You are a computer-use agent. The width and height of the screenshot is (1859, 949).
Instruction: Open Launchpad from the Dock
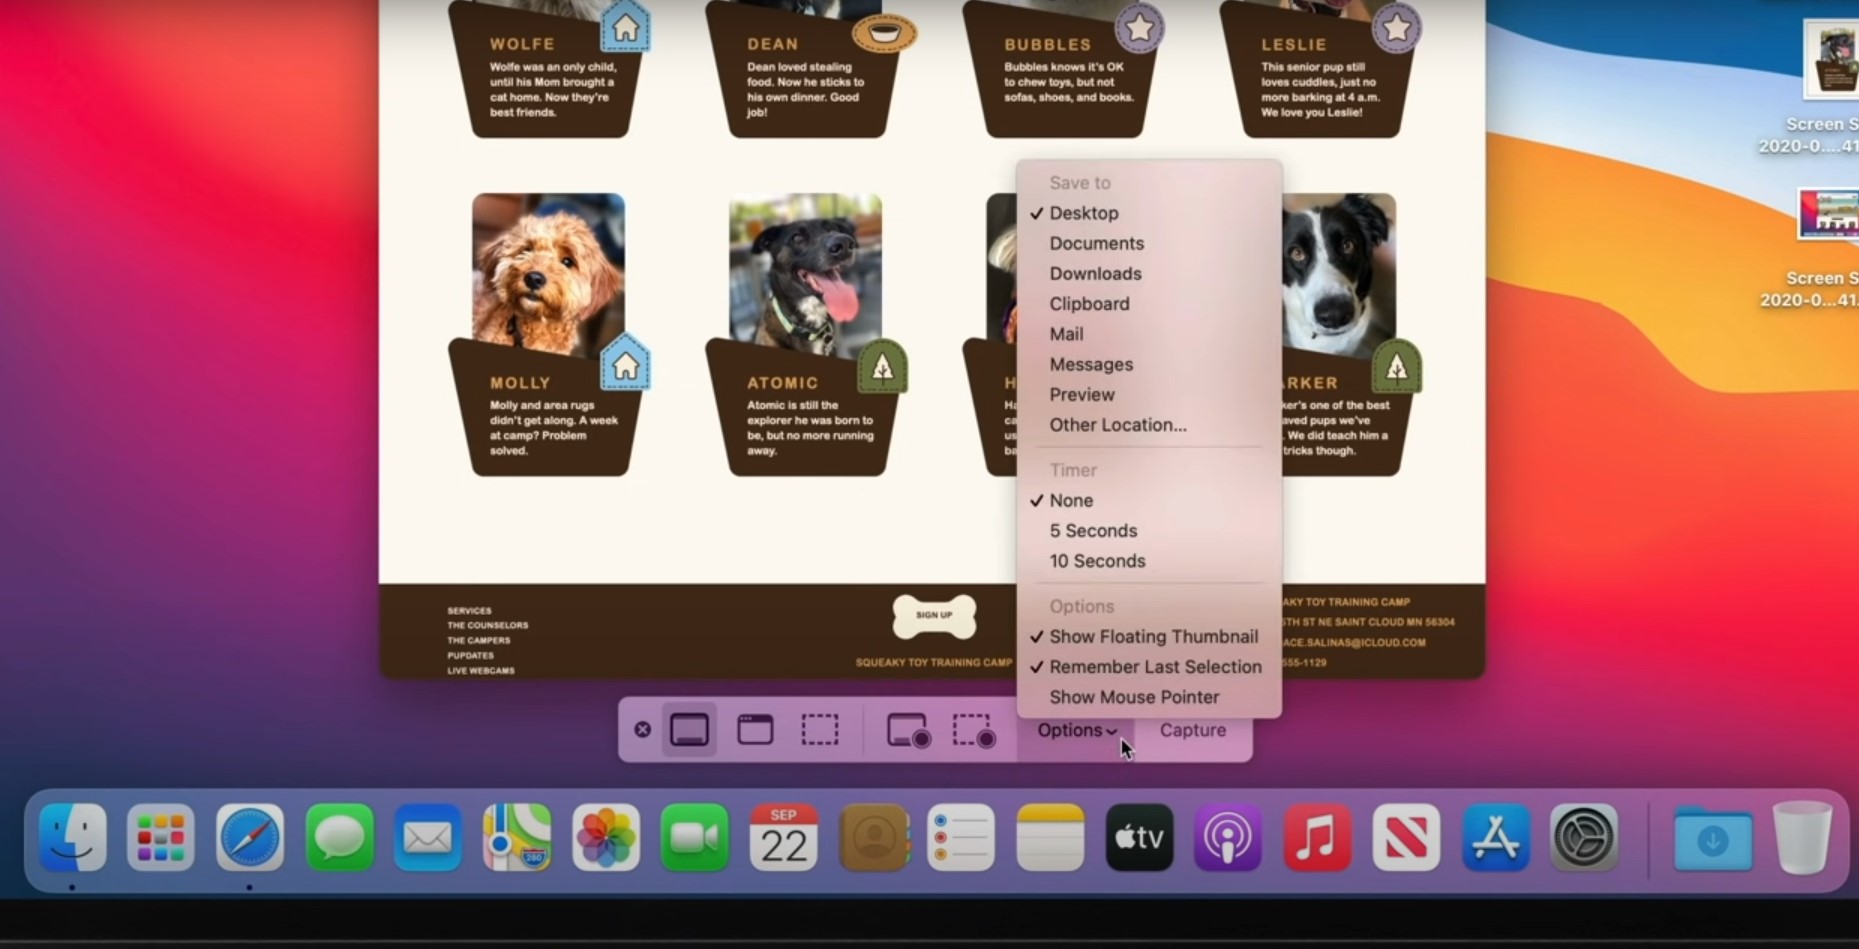161,837
